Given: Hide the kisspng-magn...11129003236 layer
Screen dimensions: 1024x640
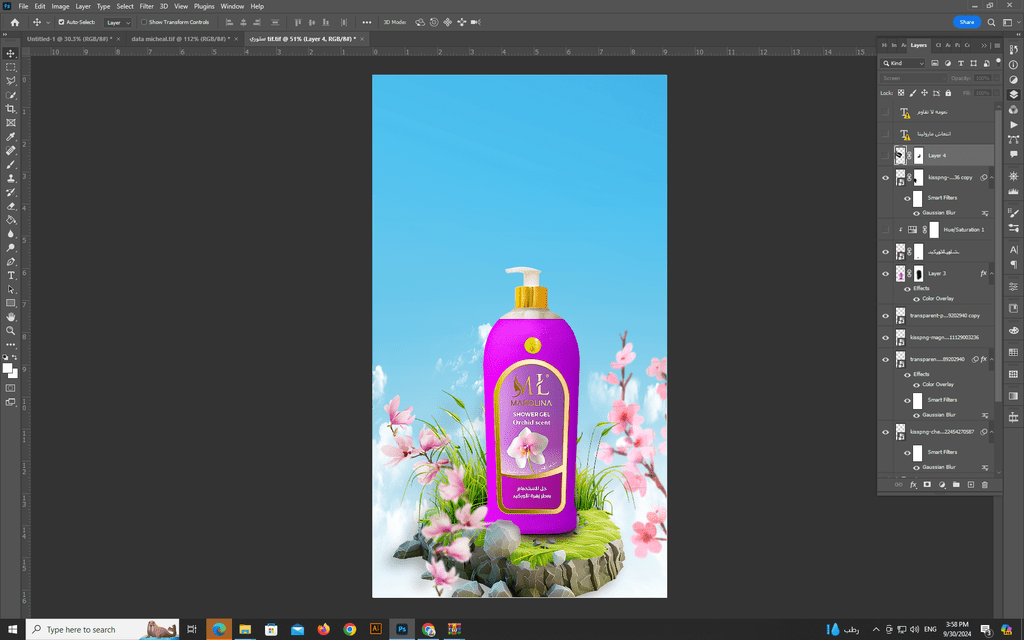Looking at the screenshot, I should tap(886, 338).
